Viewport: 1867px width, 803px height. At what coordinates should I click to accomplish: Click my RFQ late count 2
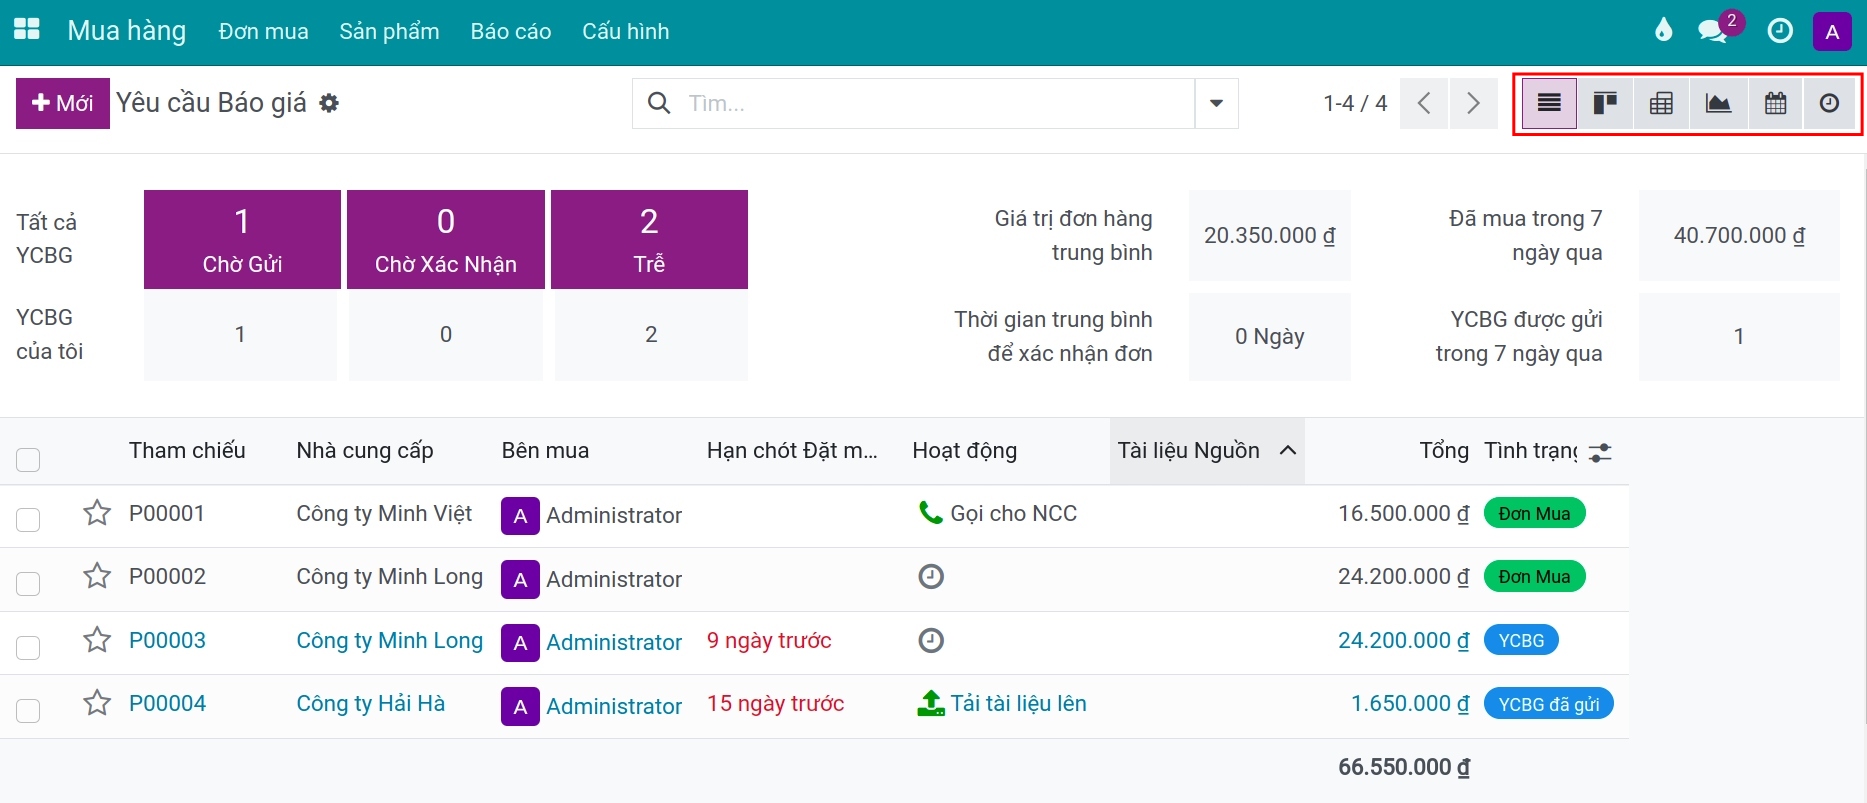(651, 335)
